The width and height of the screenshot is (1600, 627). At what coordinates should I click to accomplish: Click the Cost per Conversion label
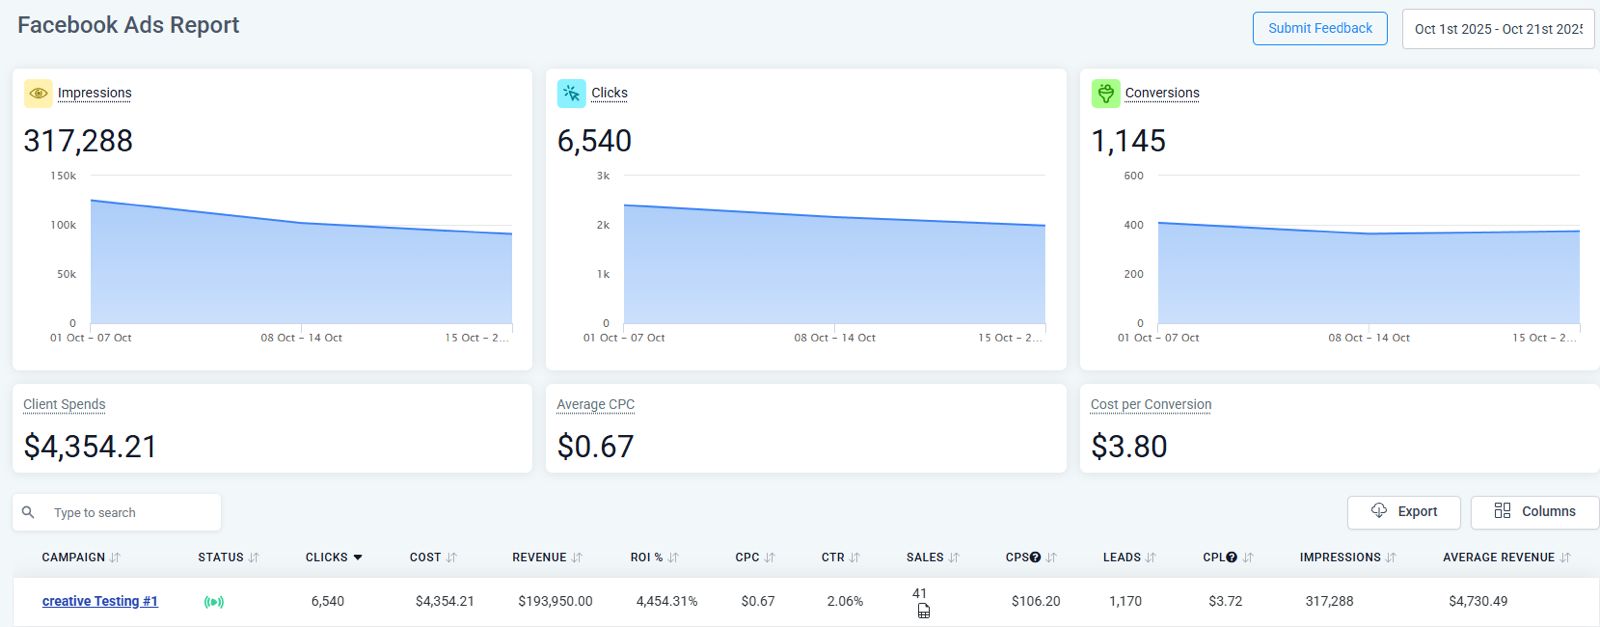[x=1151, y=404]
